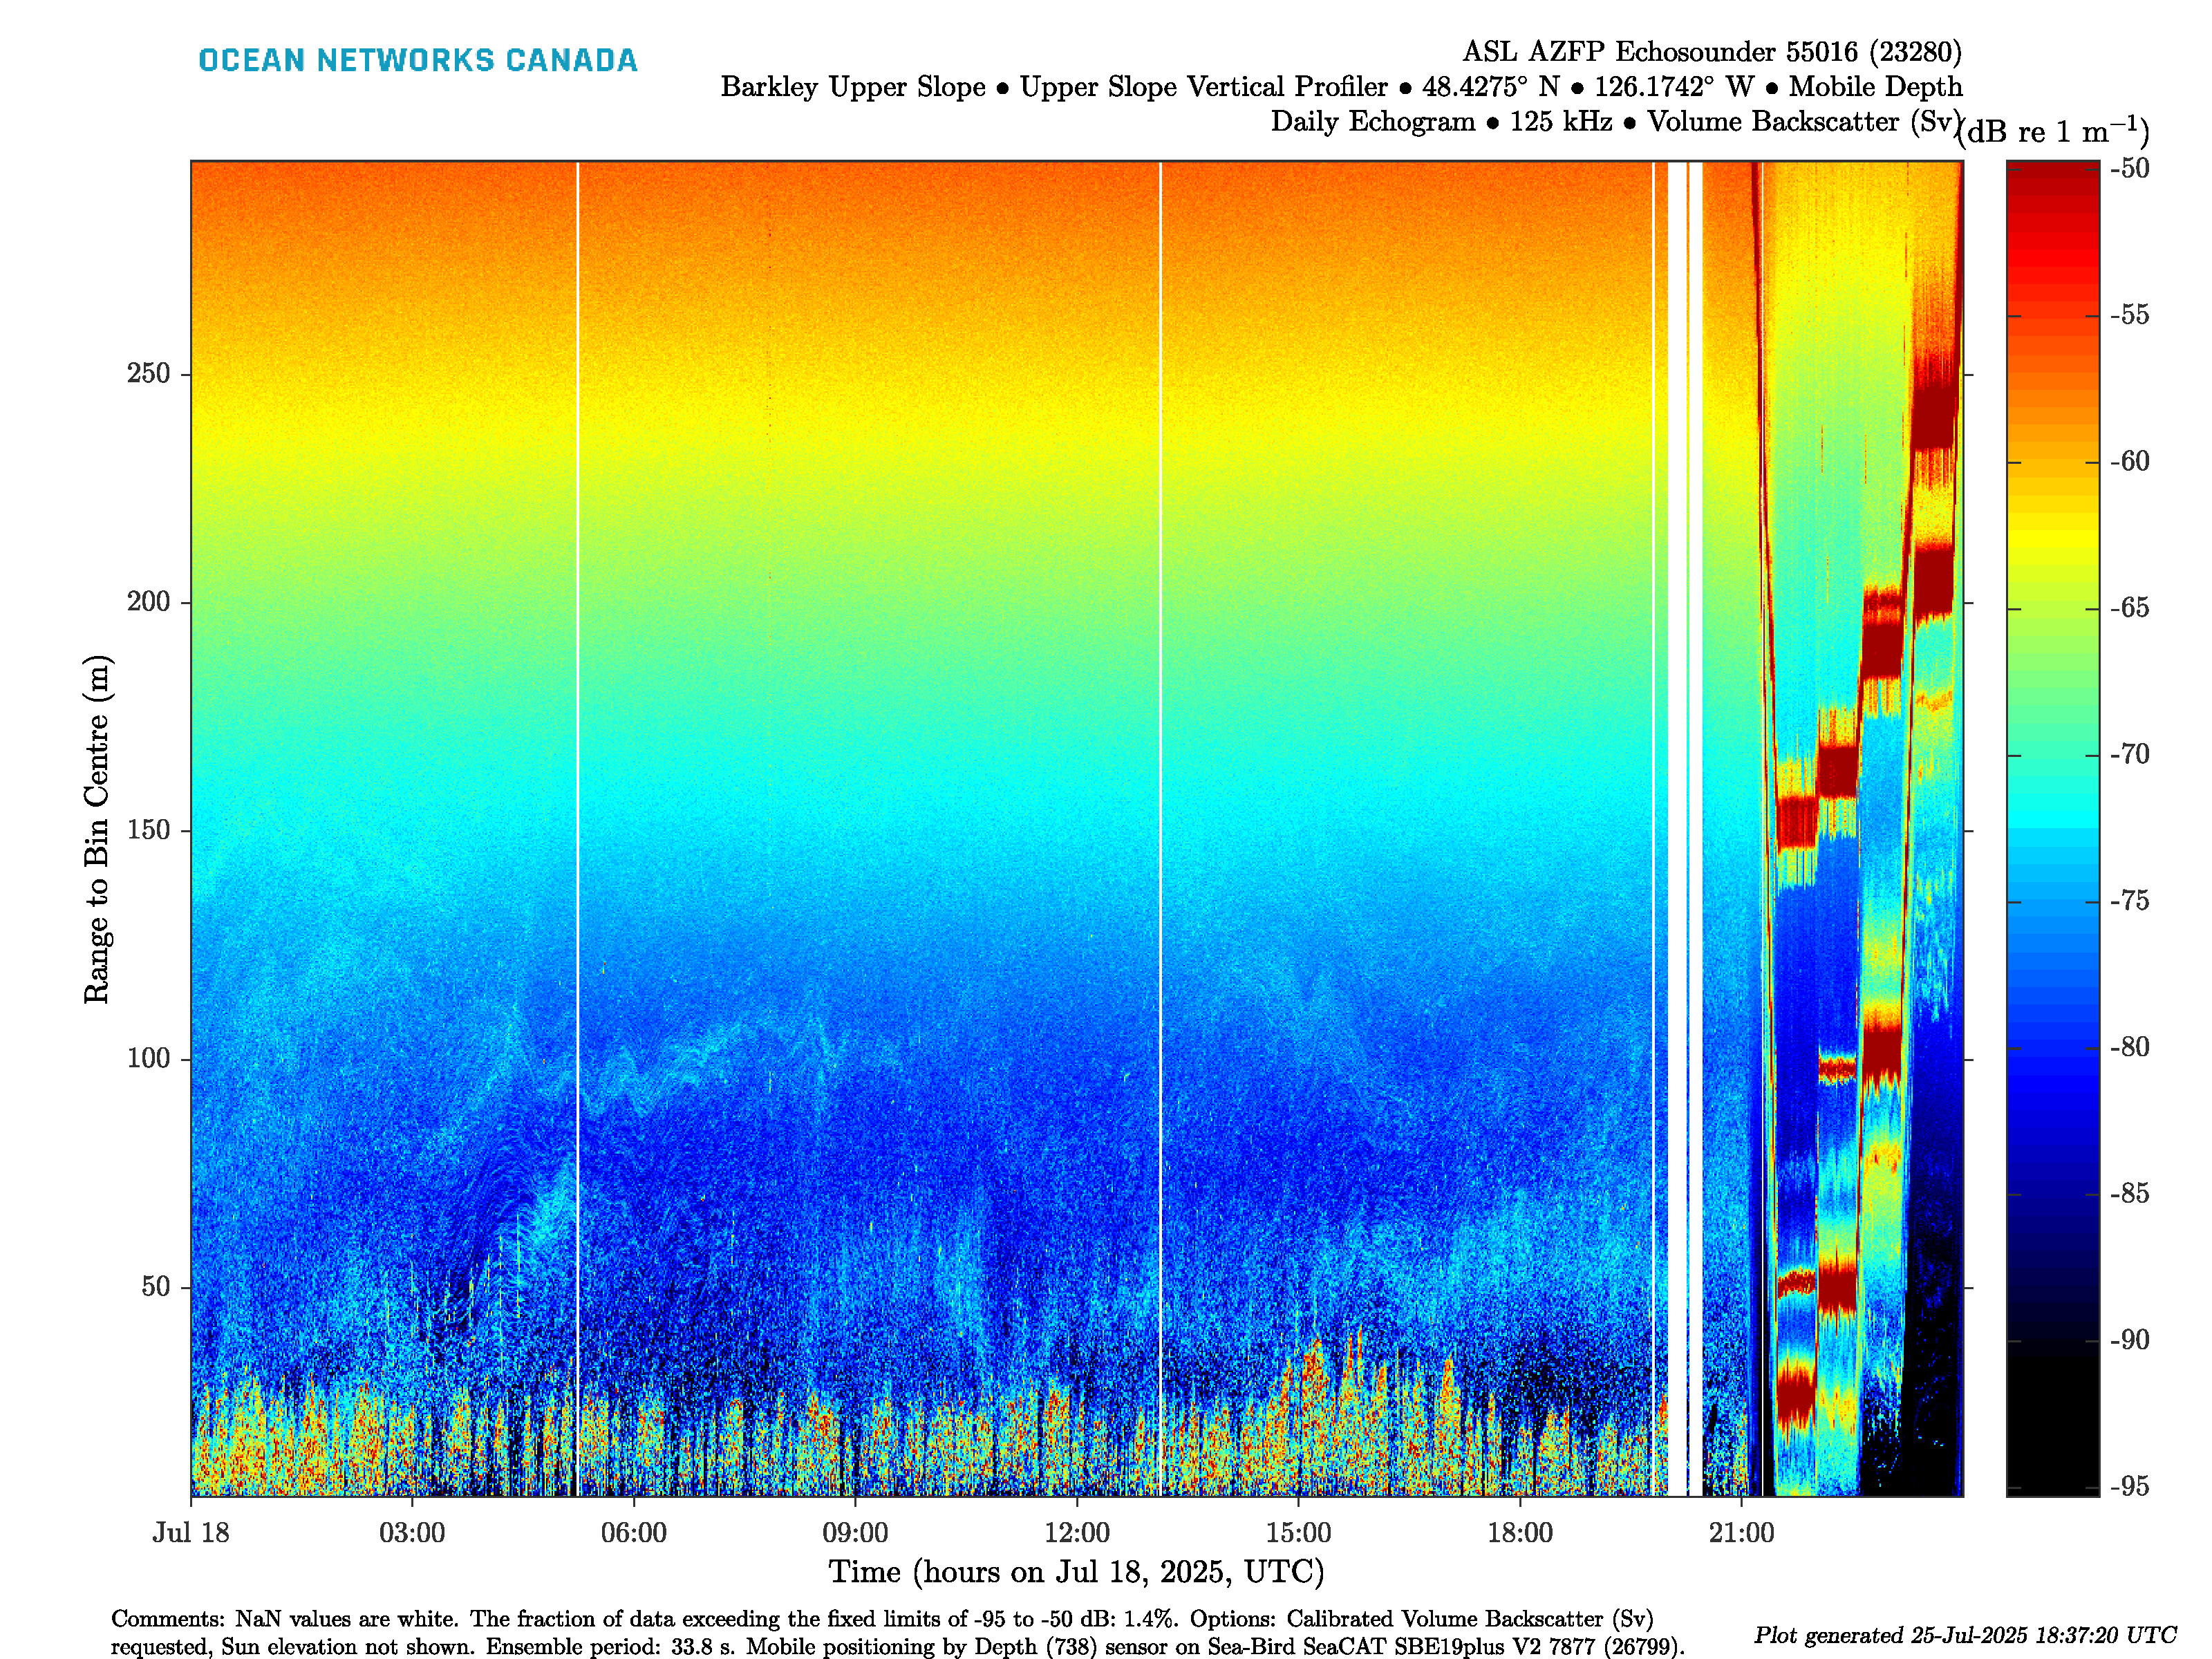Click the 06:00 x-axis tick label
This screenshot has width=2212, height=1659.
coord(634,1533)
